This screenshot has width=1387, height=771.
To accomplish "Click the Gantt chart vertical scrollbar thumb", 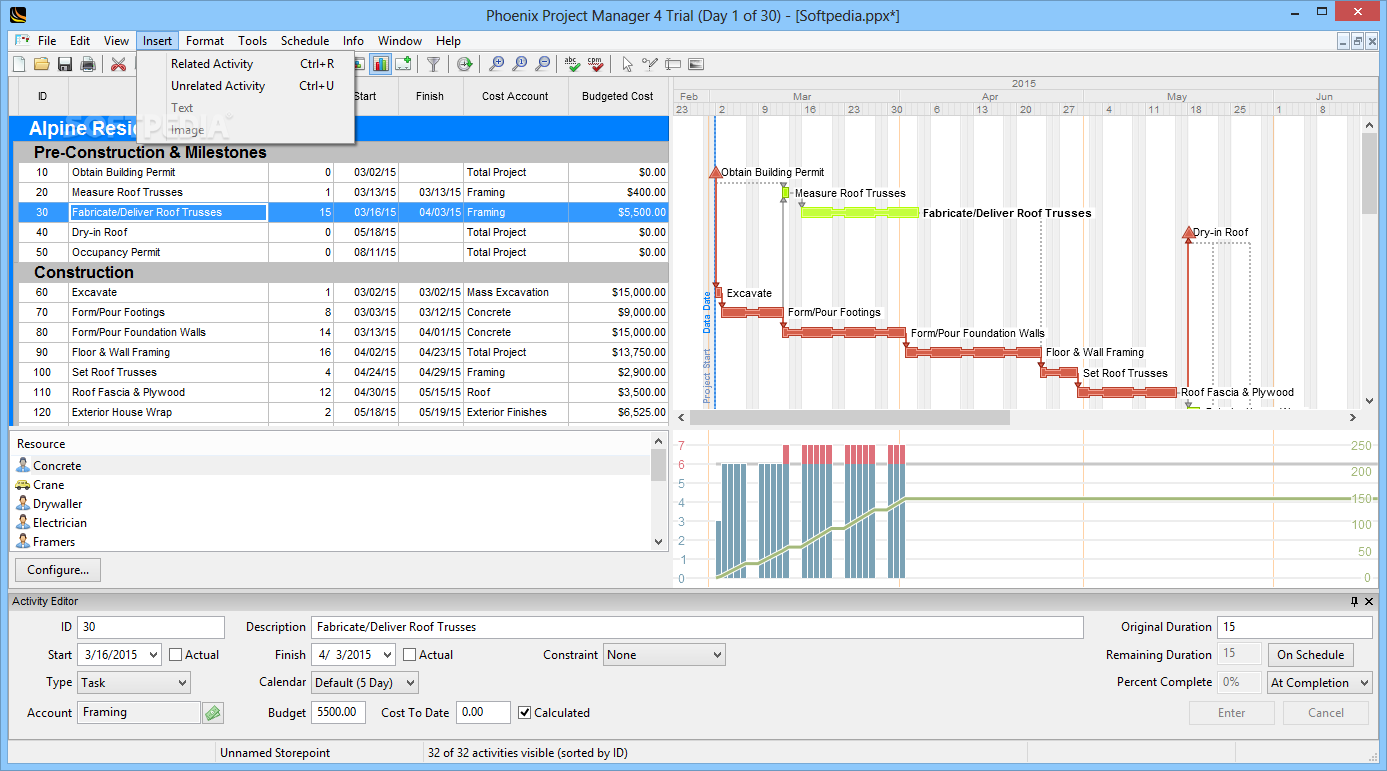I will click(1370, 172).
